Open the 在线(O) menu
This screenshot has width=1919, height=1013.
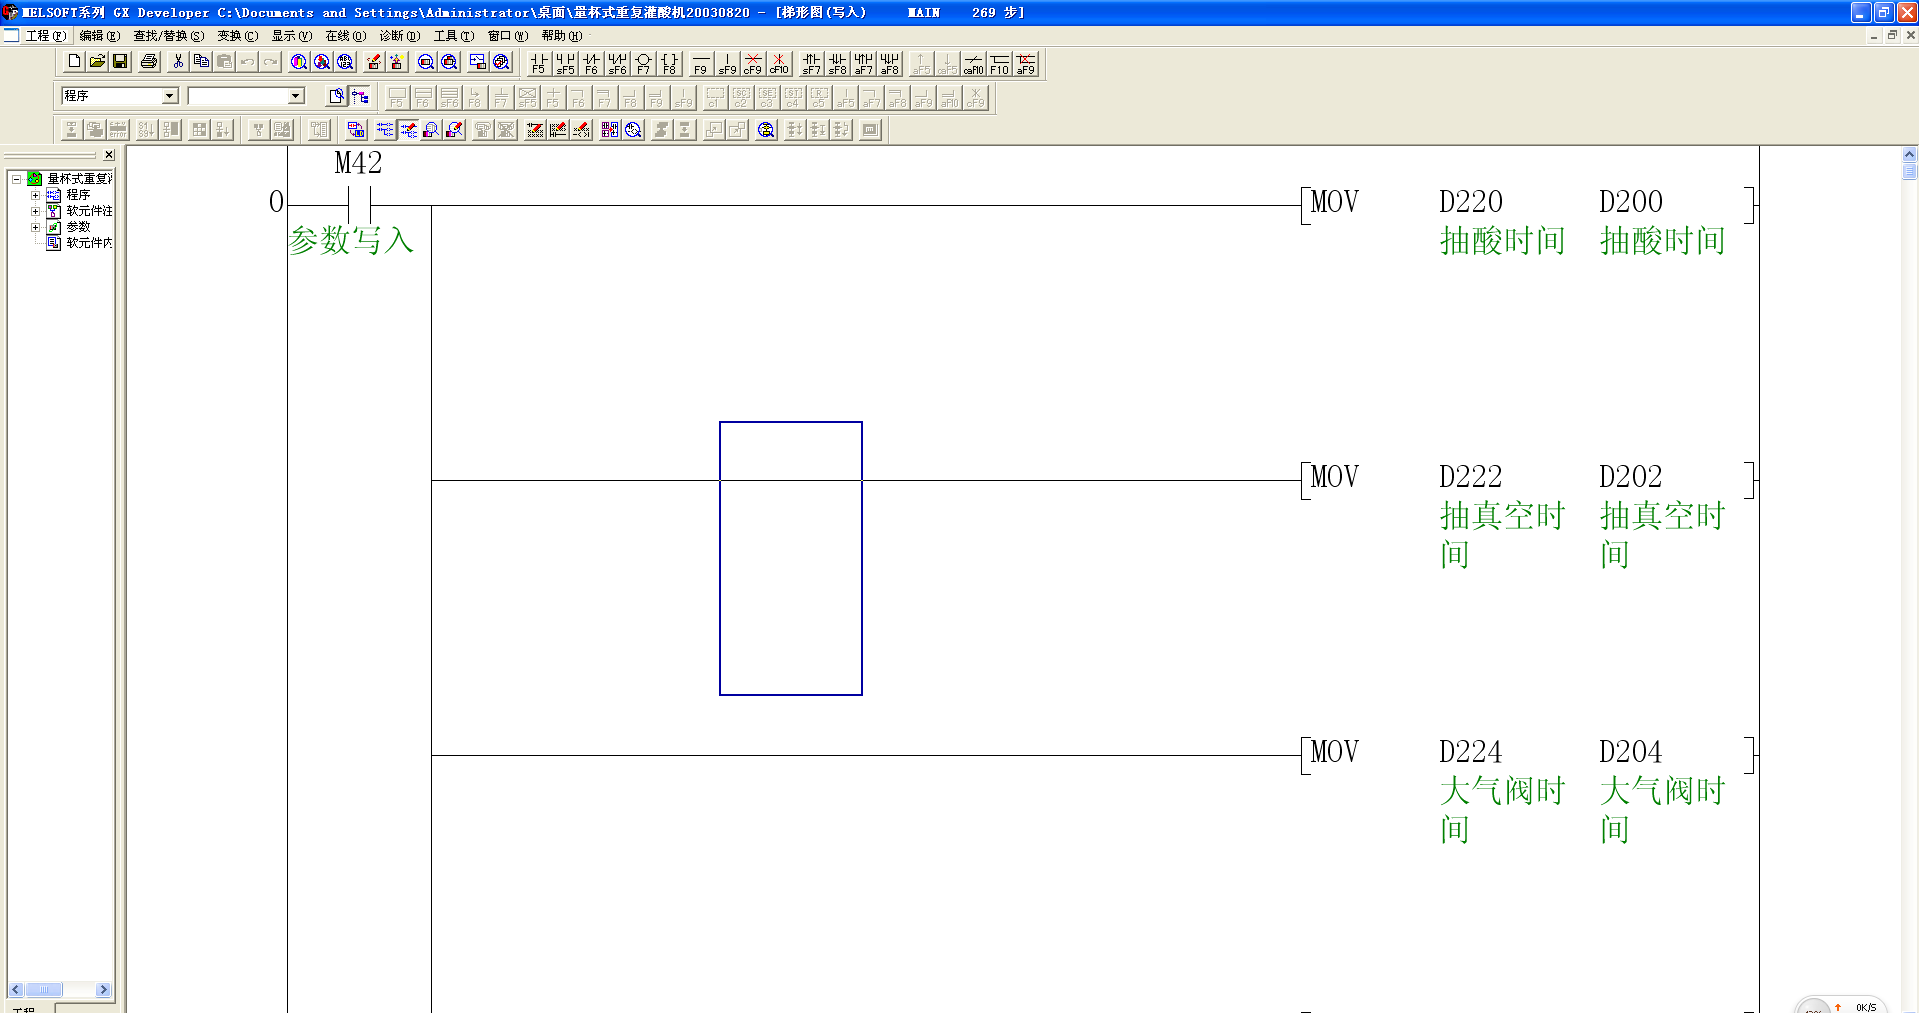(345, 36)
